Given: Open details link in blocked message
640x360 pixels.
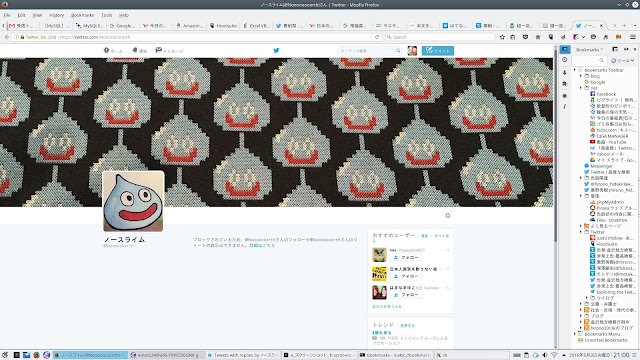Looking at the screenshot, I should pos(262,246).
